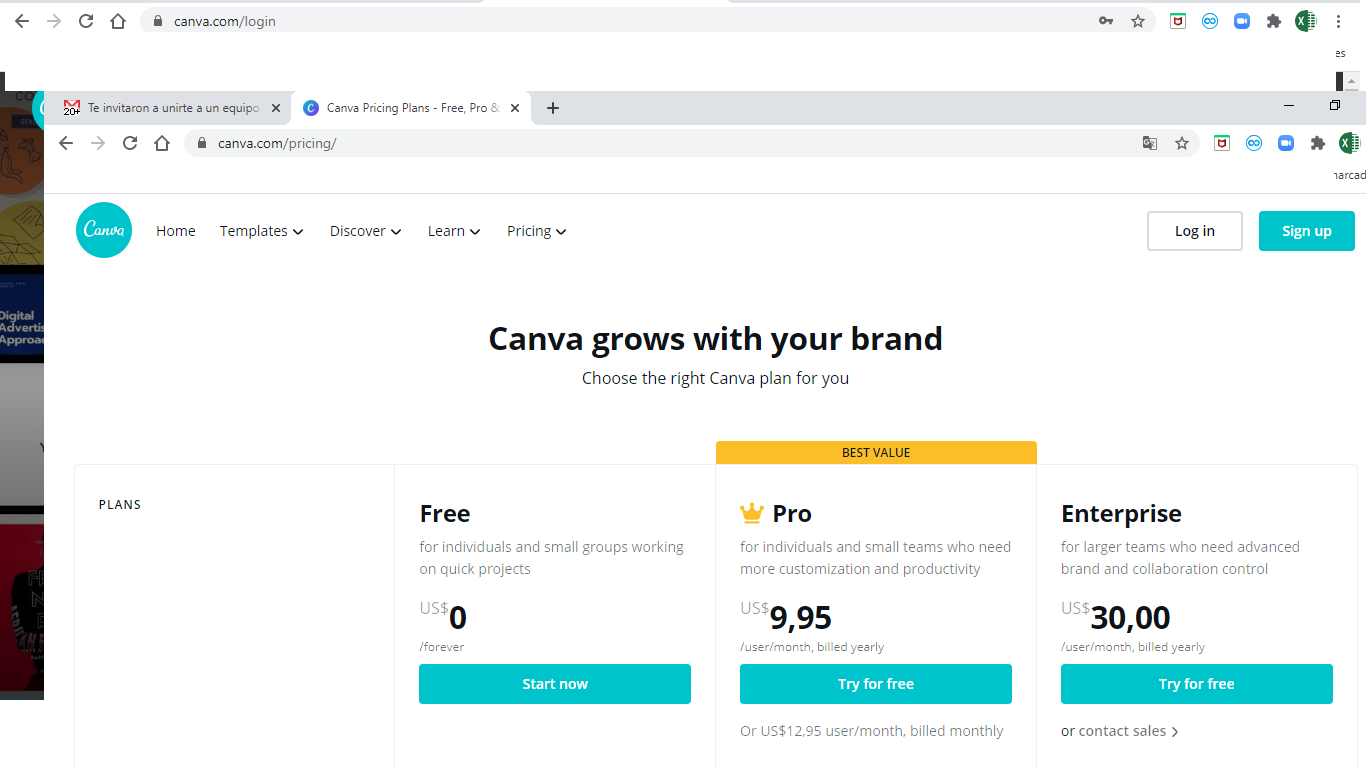This screenshot has height=768, width=1366.
Task: Click the McAfee extension icon in the pricing window
Action: pos(1222,143)
